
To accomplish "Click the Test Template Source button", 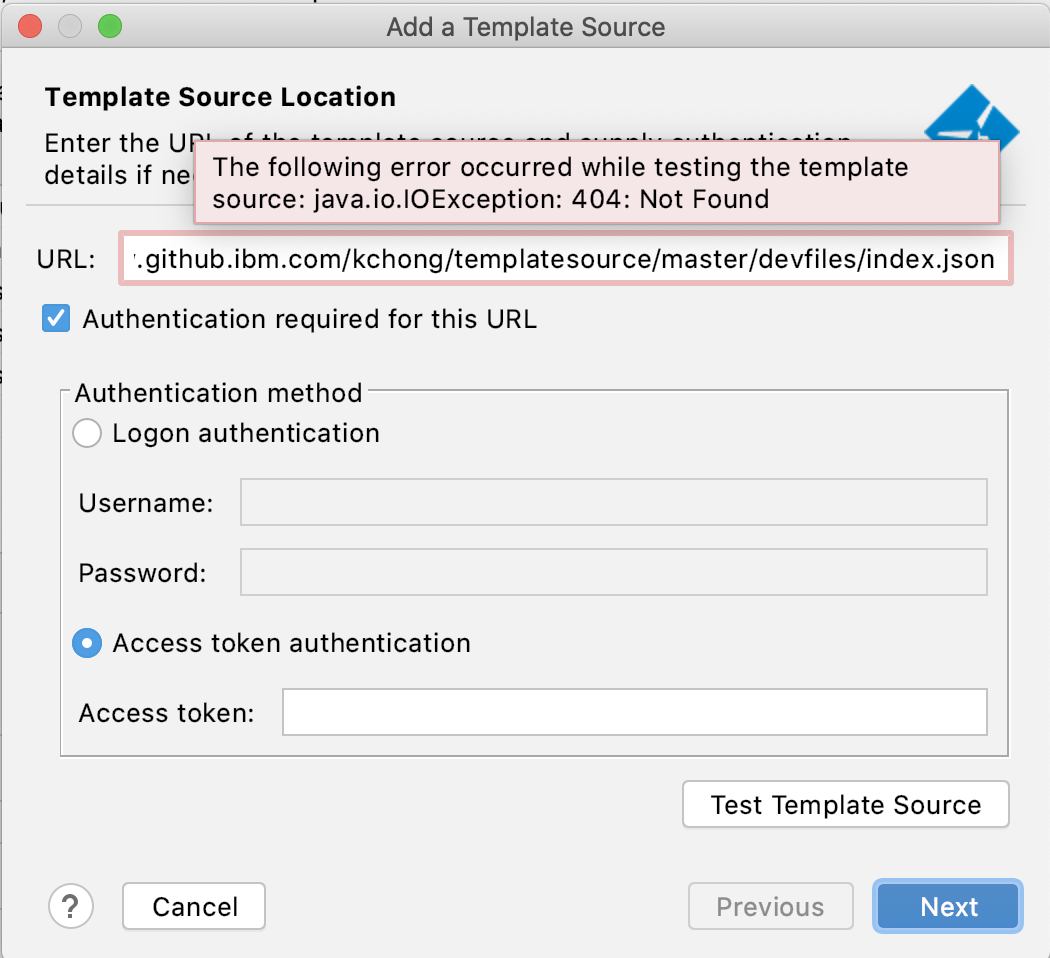I will tap(845, 804).
